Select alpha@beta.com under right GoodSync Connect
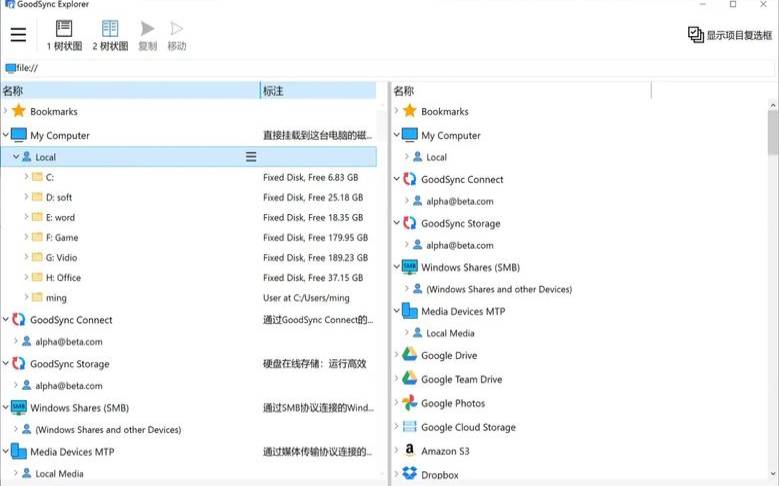Screen dimensions: 779x486 tap(460, 201)
